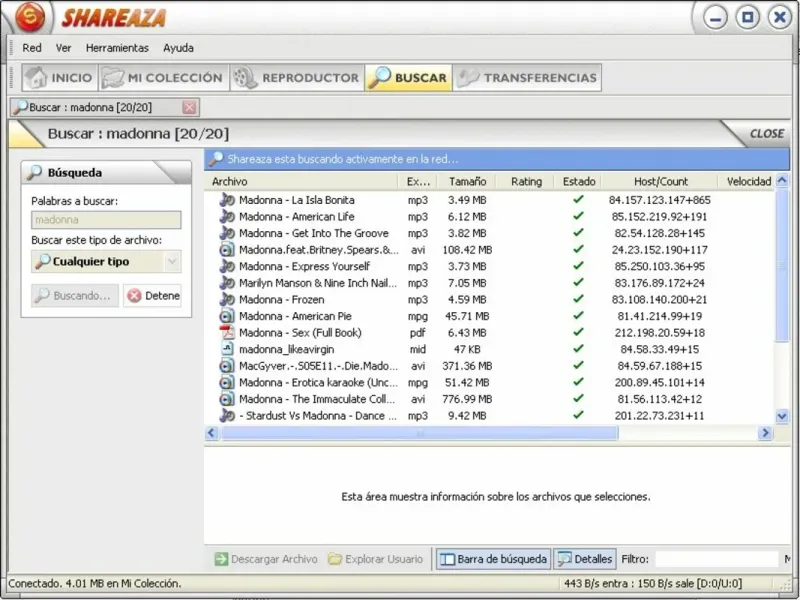Click MIDI icon of madonna_likeavirgin
The width and height of the screenshot is (800, 600).
[x=227, y=349]
